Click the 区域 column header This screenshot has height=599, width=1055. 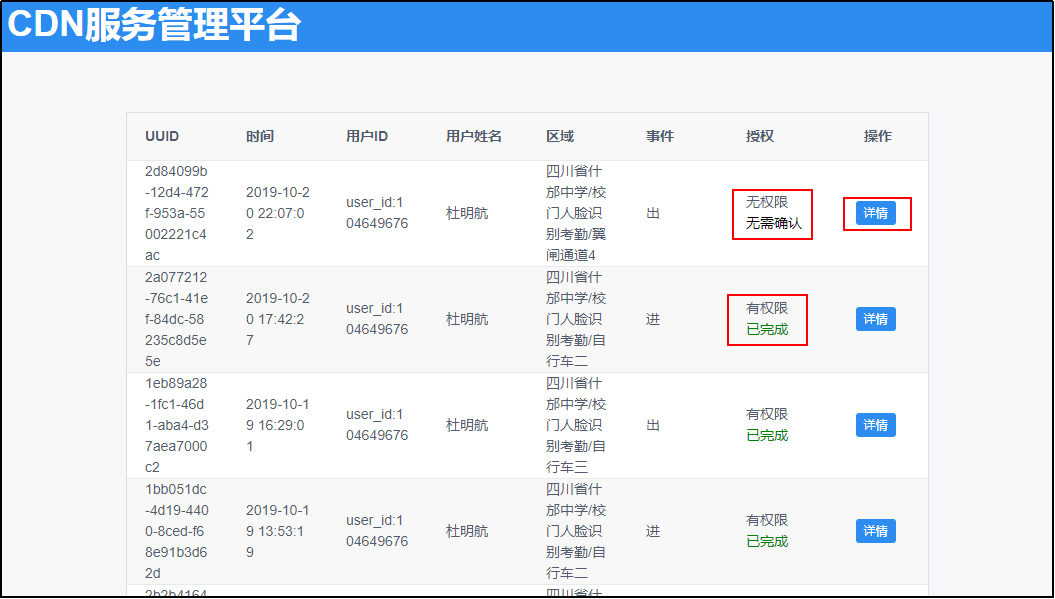click(x=560, y=136)
